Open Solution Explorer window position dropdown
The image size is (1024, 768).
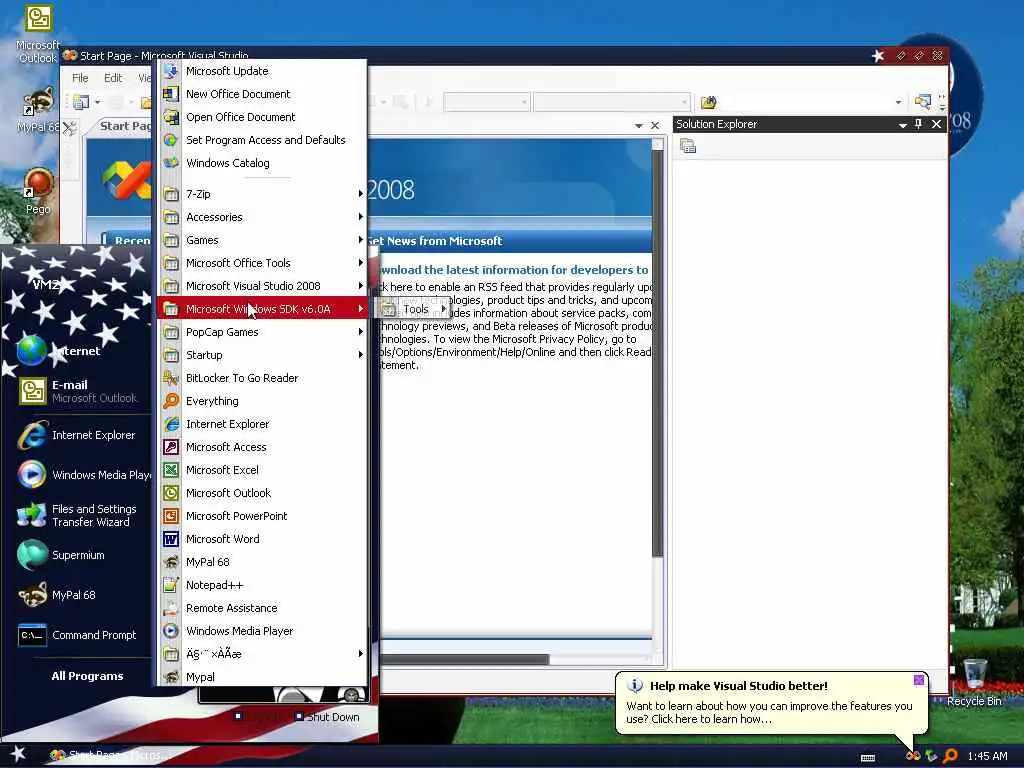click(x=902, y=124)
